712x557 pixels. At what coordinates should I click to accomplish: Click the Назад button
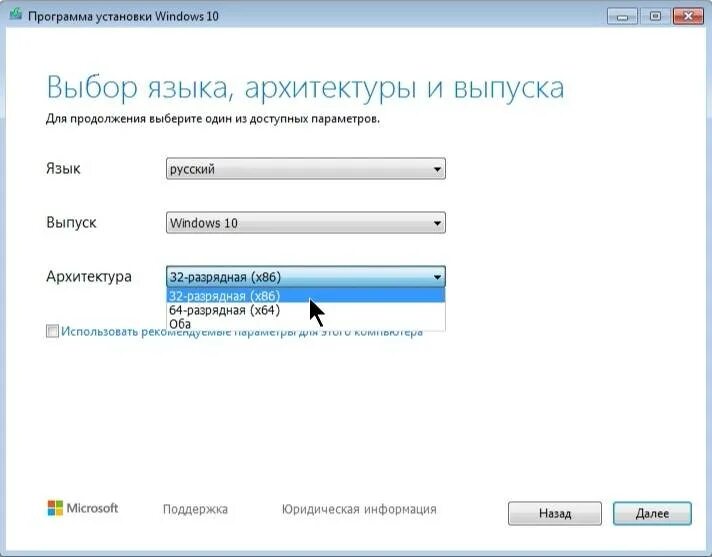(554, 513)
